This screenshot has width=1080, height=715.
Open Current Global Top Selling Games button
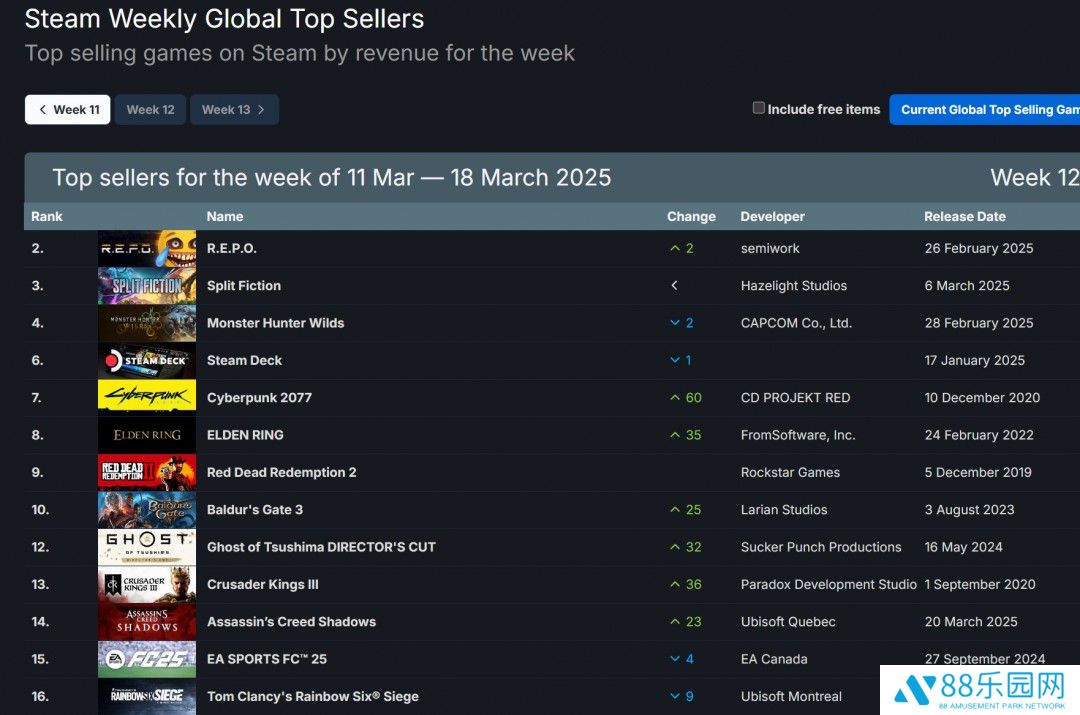coord(985,110)
